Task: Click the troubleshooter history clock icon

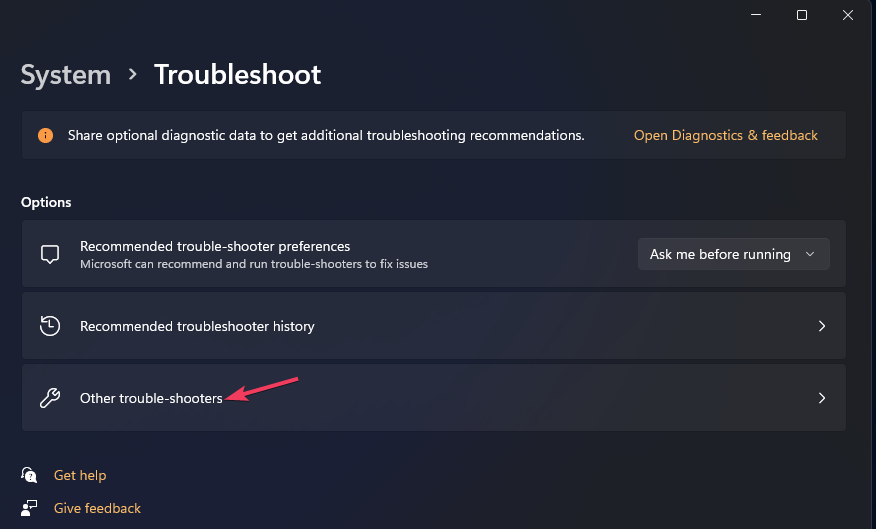Action: coord(50,326)
